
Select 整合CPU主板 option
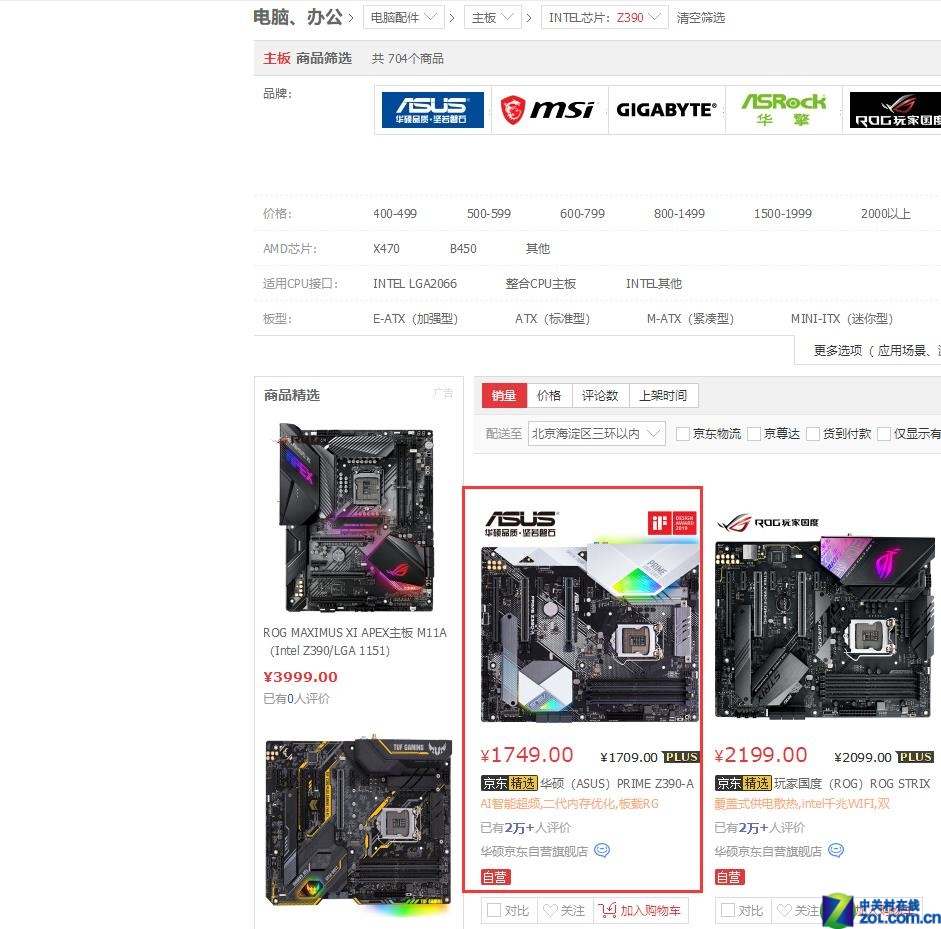[x=541, y=283]
